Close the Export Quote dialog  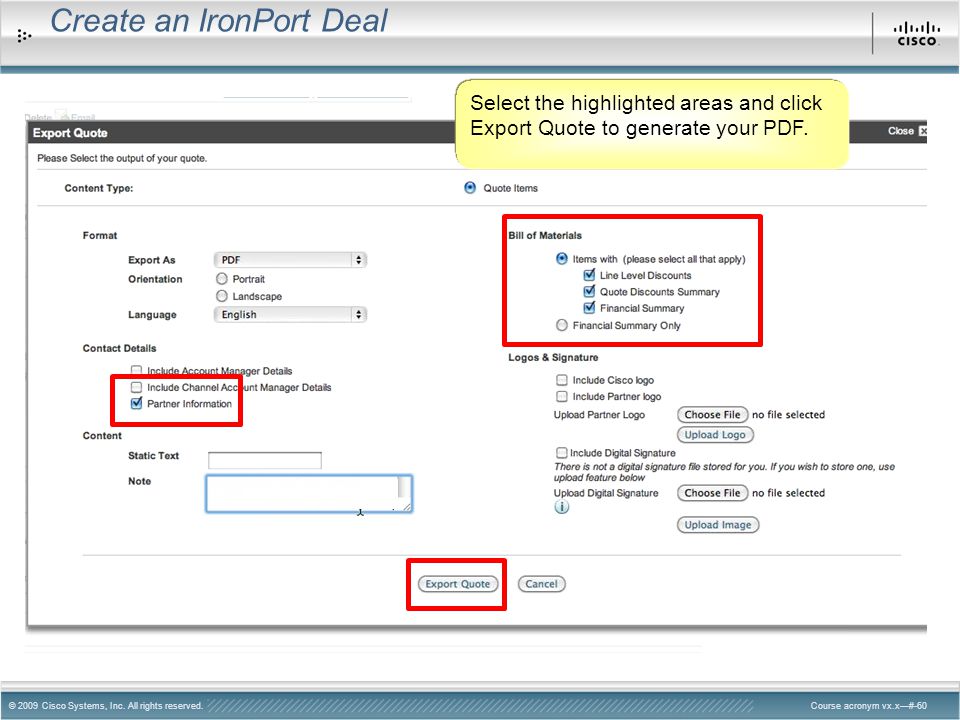pyautogui.click(x=907, y=131)
